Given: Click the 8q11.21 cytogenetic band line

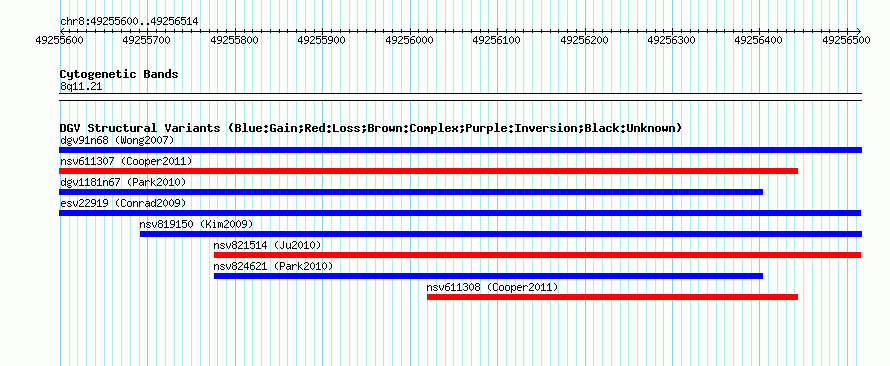Looking at the screenshot, I should pyautogui.click(x=460, y=97).
